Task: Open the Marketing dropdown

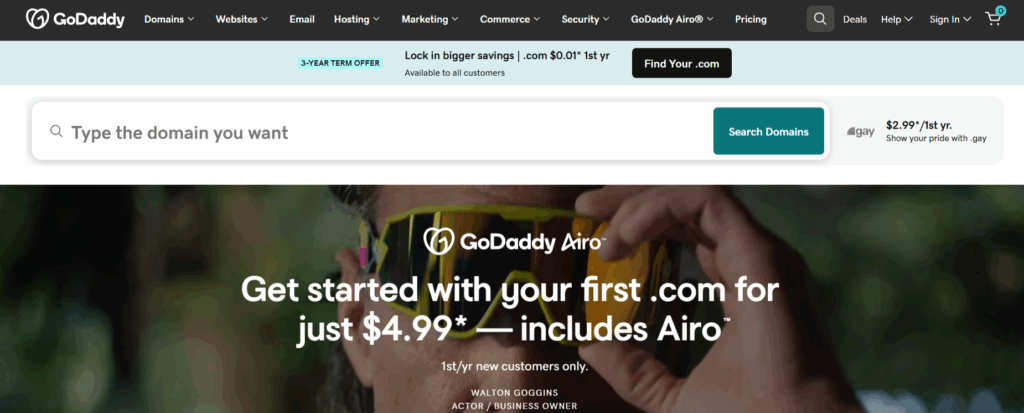Action: coord(430,19)
